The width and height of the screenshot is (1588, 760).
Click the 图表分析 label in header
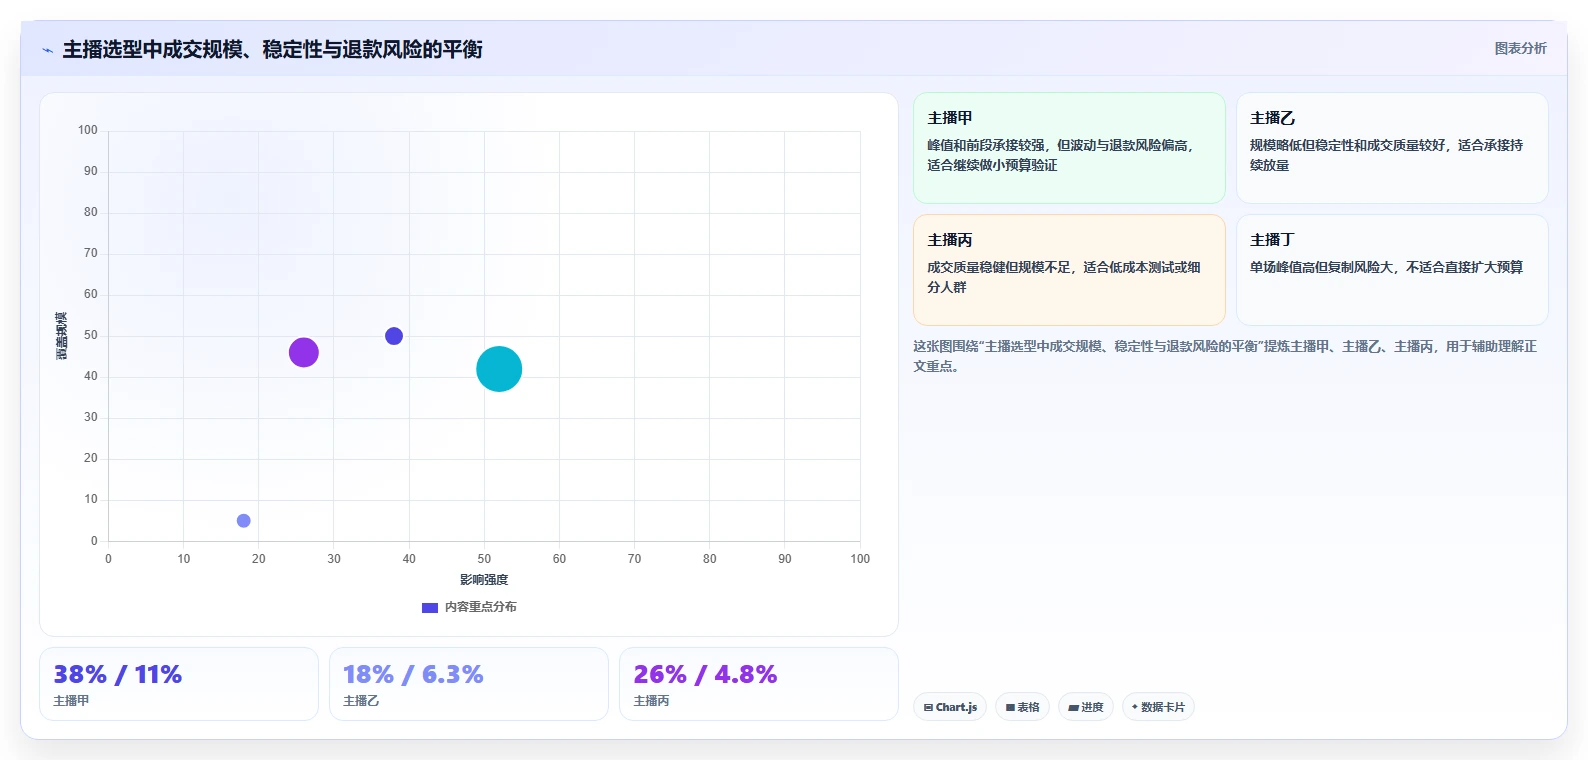pos(1520,48)
